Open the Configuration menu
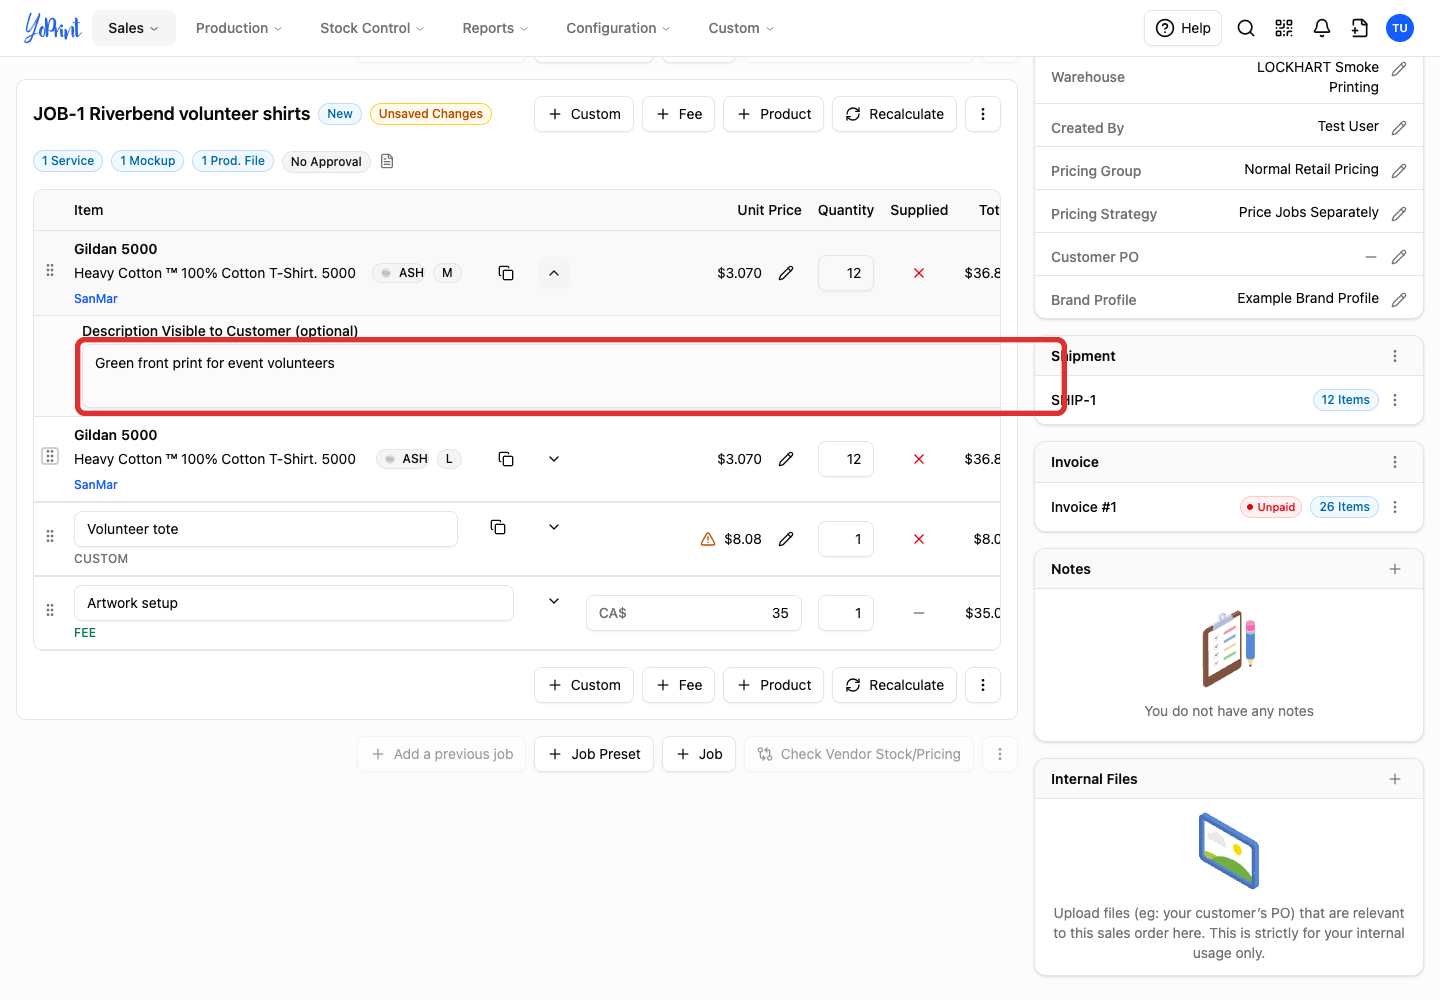 point(618,28)
